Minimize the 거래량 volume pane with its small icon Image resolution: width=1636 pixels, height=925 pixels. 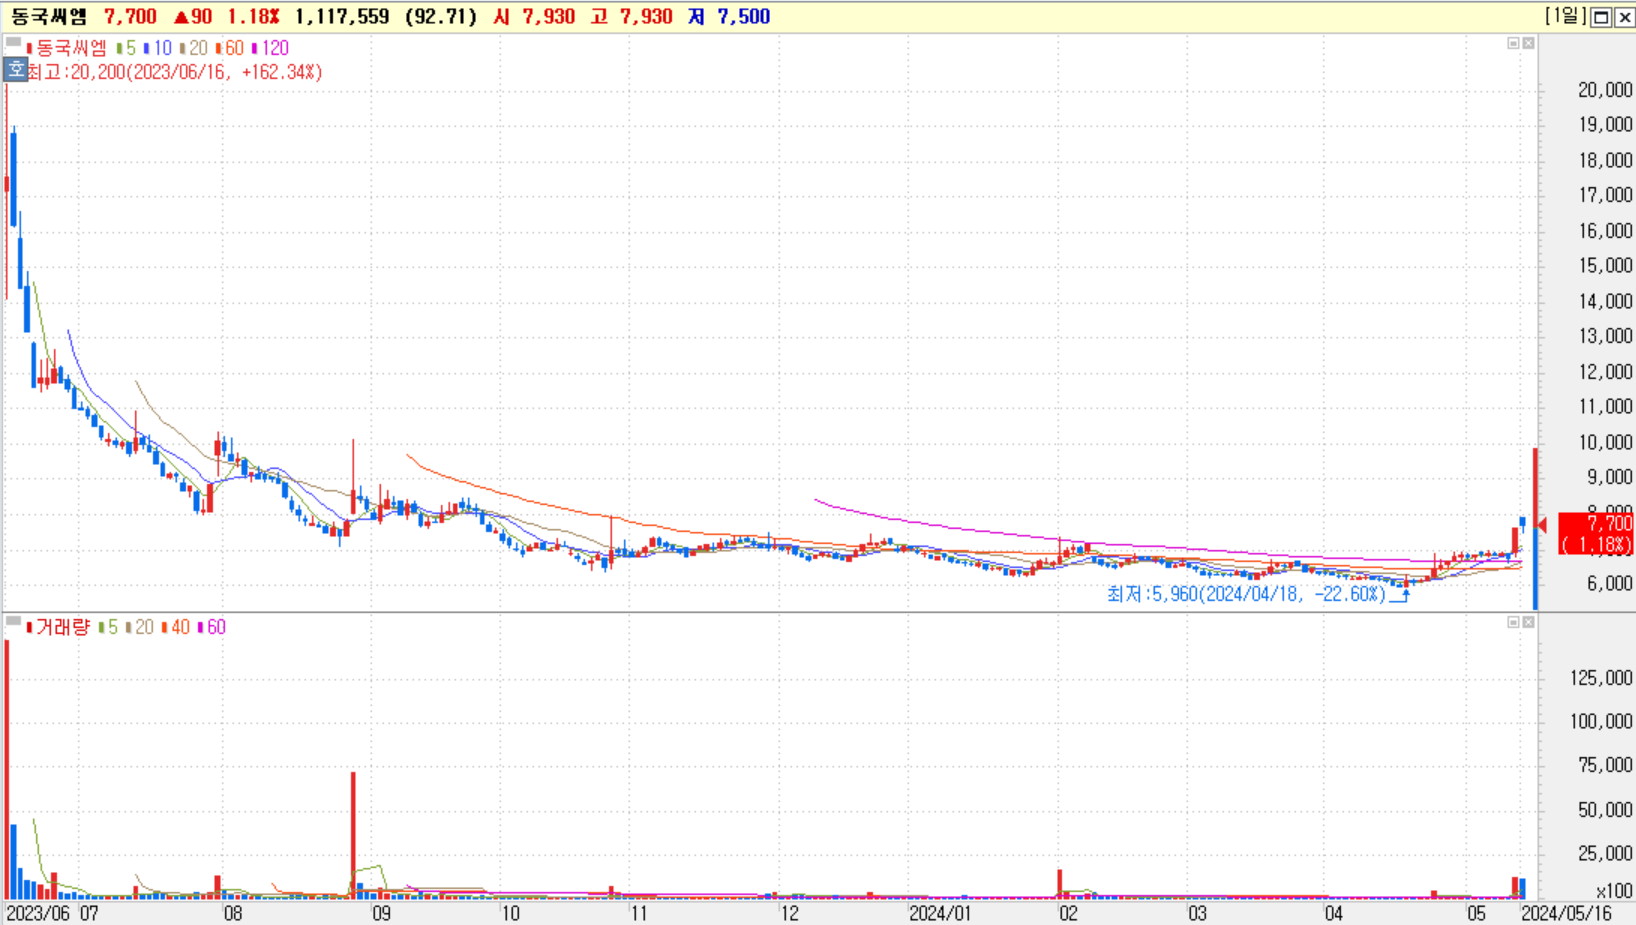(x=1513, y=622)
